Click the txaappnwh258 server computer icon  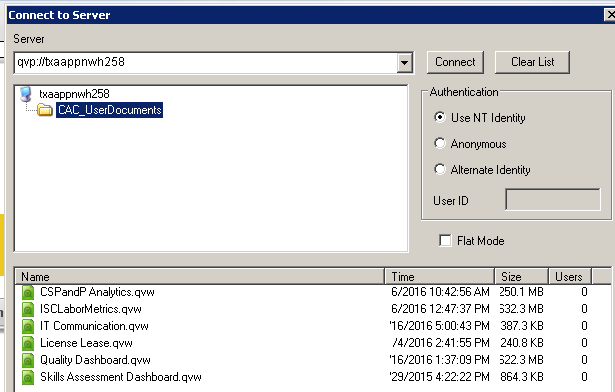point(26,94)
